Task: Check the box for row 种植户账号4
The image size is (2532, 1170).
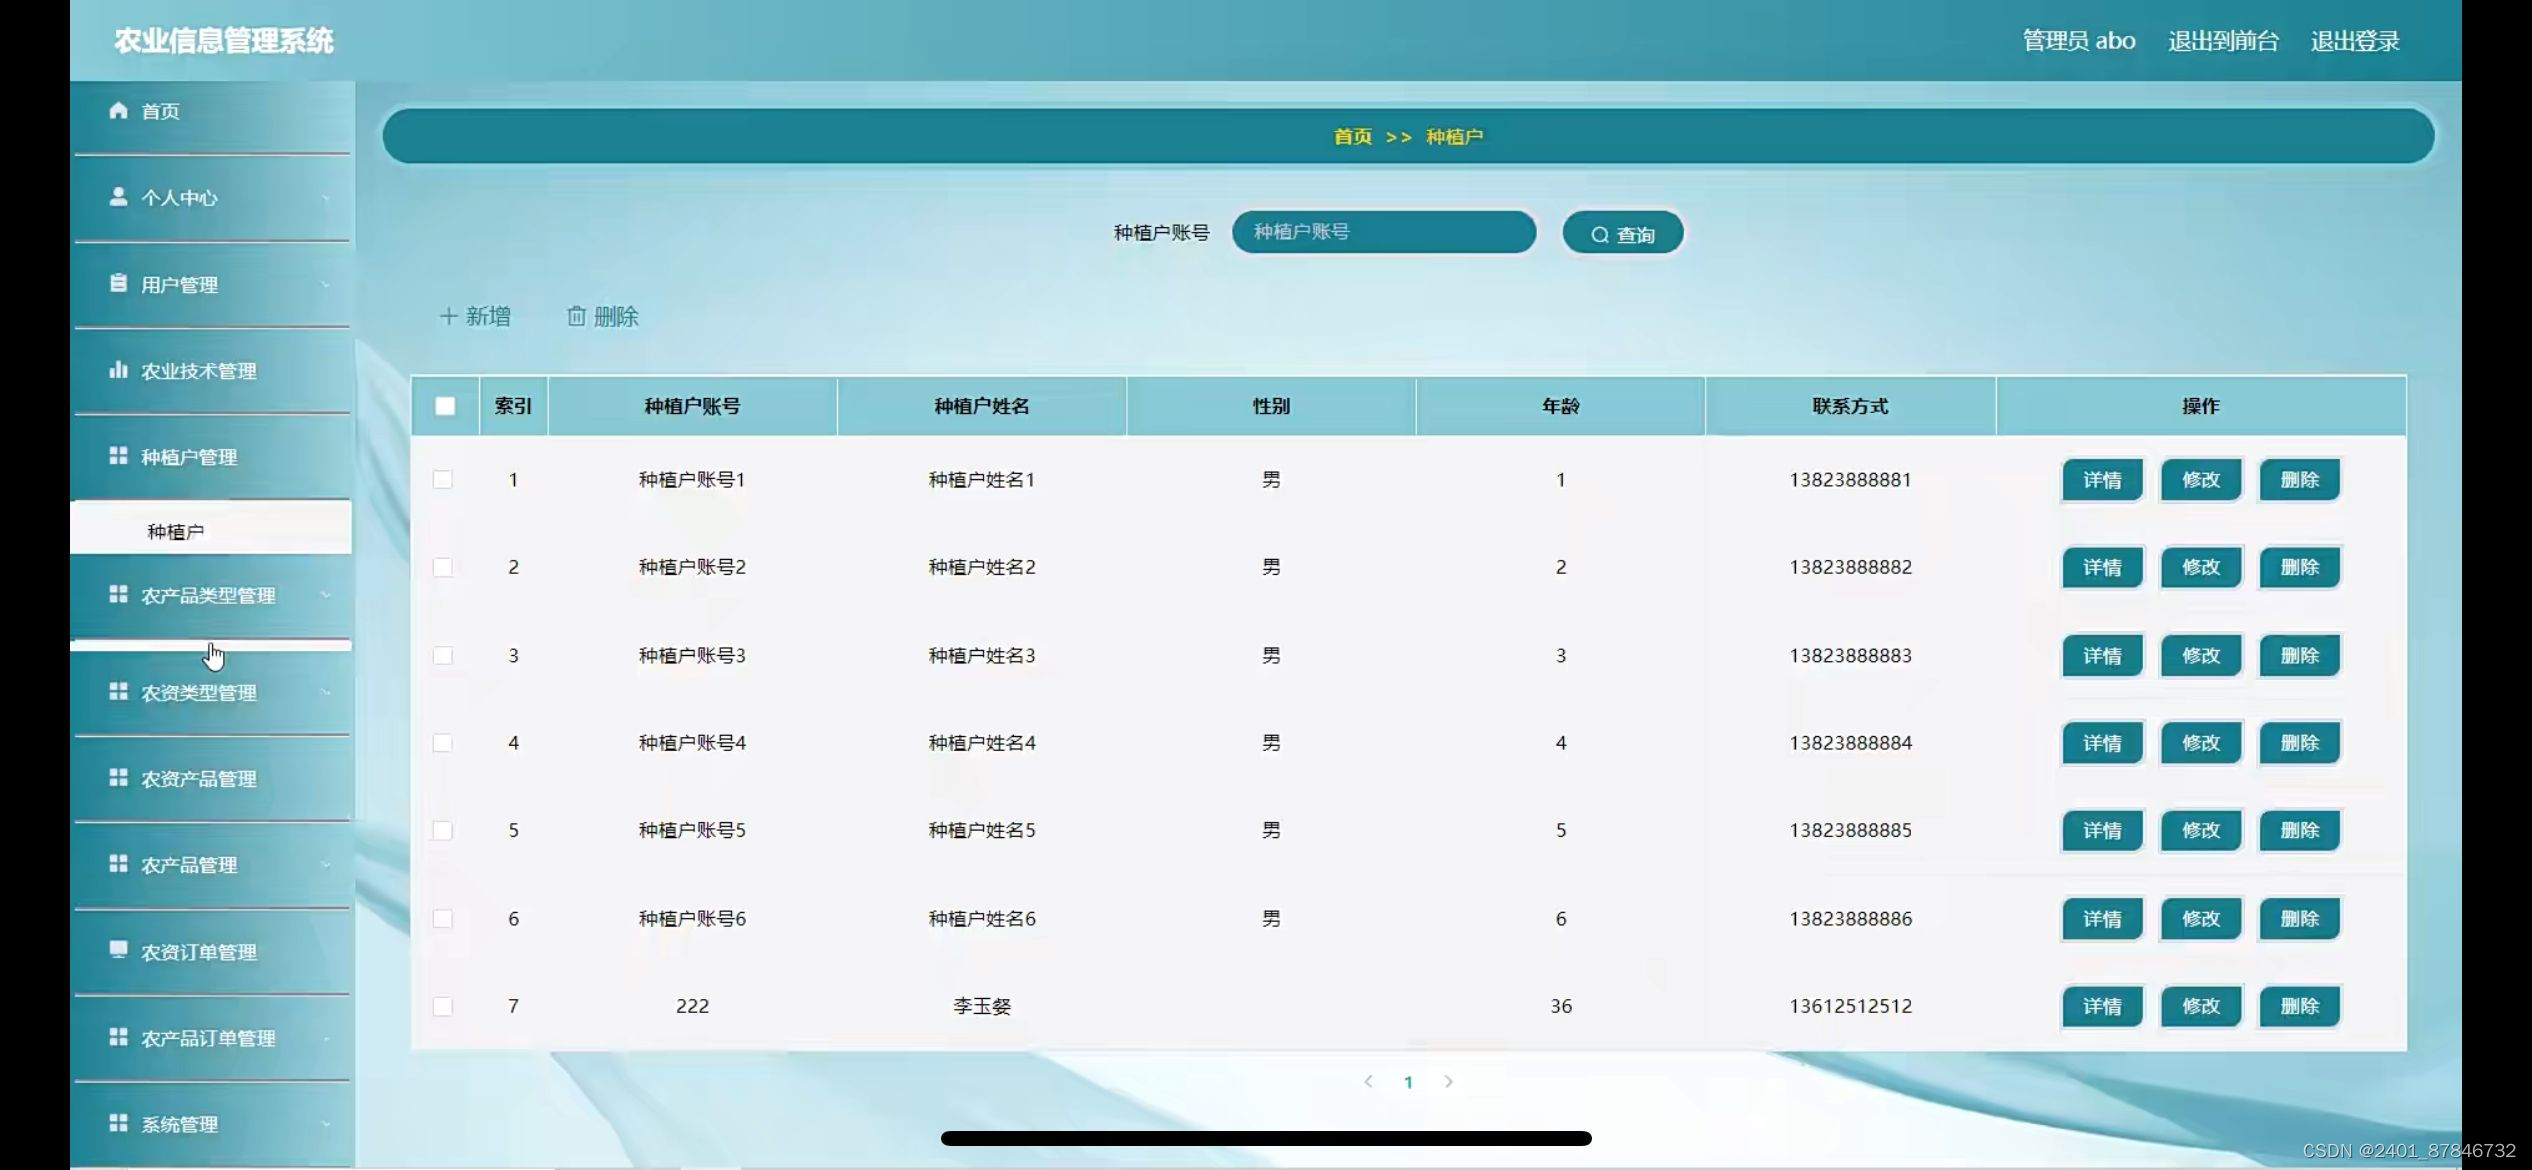Action: pos(443,743)
